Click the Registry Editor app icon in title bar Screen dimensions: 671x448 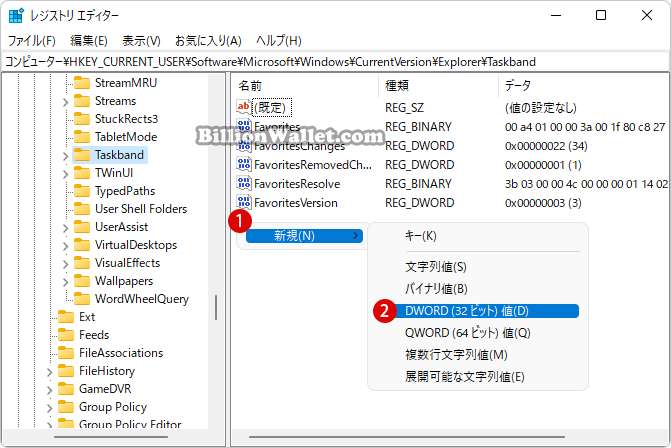16,15
